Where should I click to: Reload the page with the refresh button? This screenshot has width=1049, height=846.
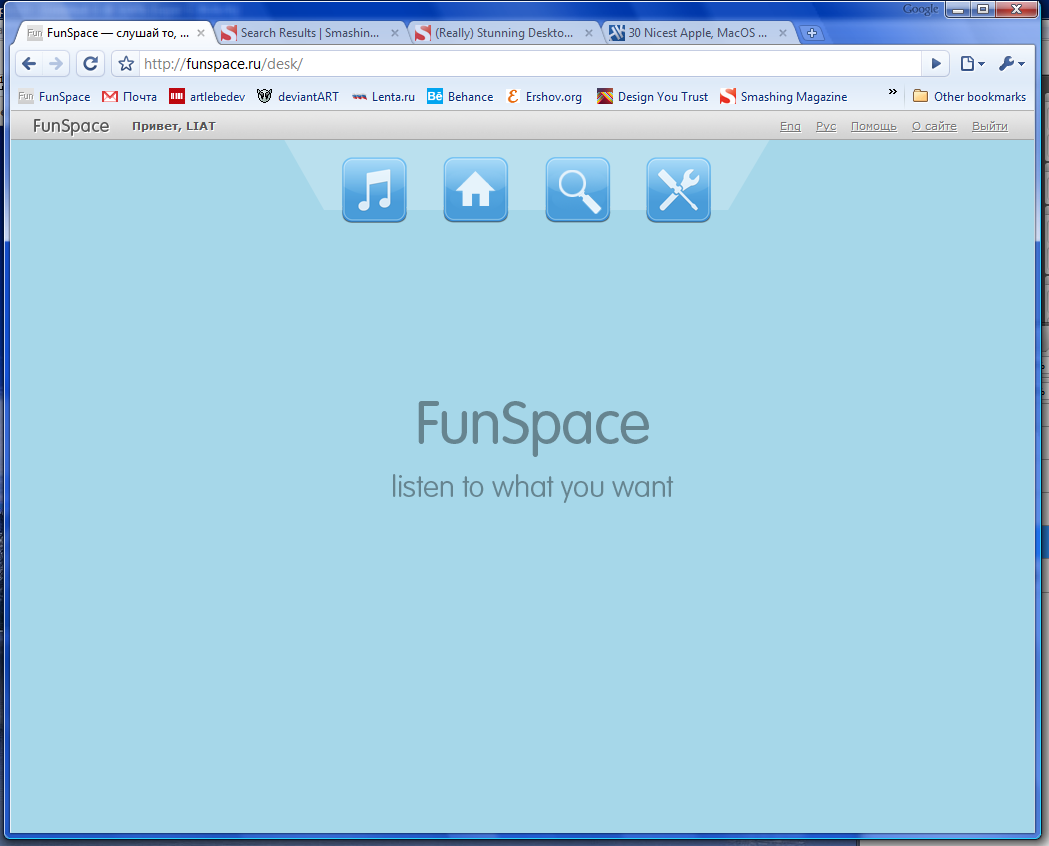pyautogui.click(x=90, y=64)
